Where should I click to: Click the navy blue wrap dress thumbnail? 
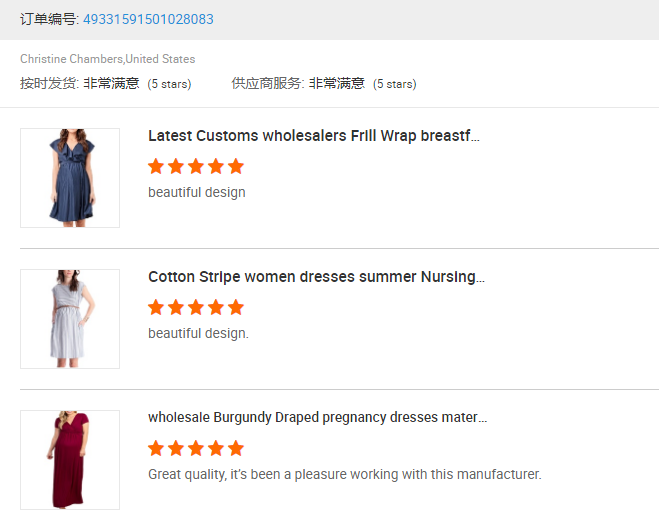70,178
